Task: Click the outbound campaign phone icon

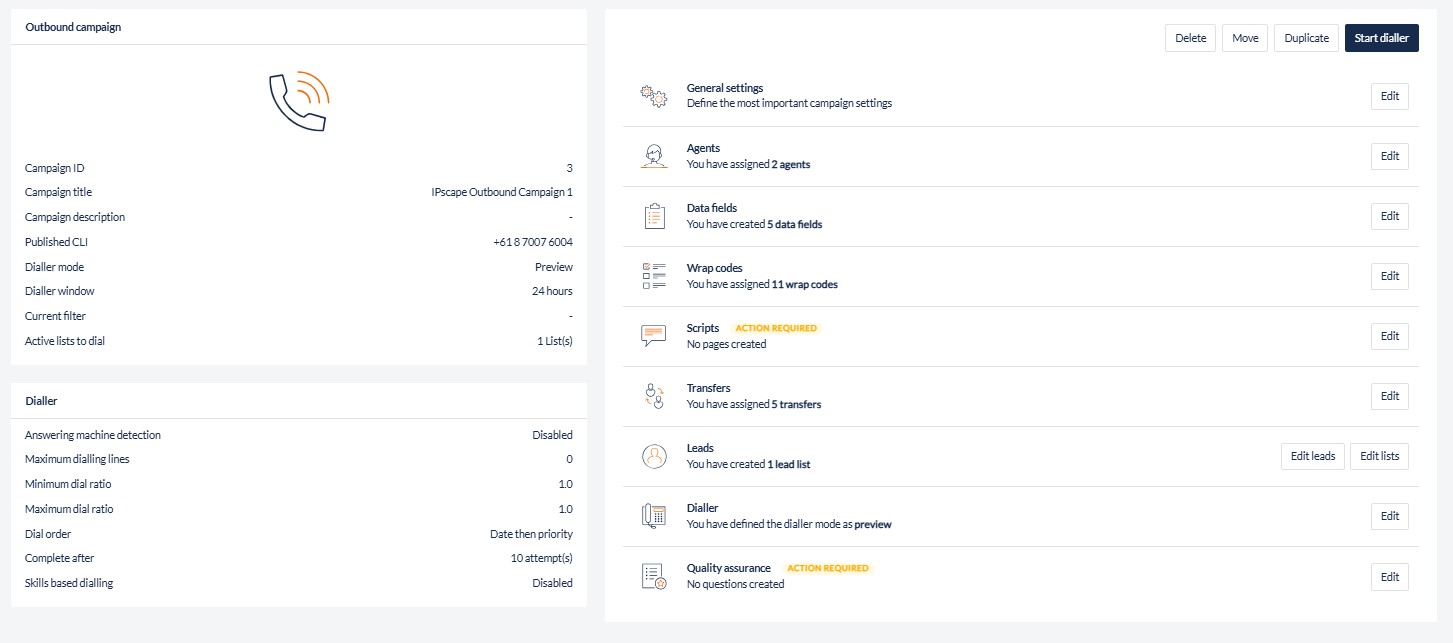Action: point(299,101)
